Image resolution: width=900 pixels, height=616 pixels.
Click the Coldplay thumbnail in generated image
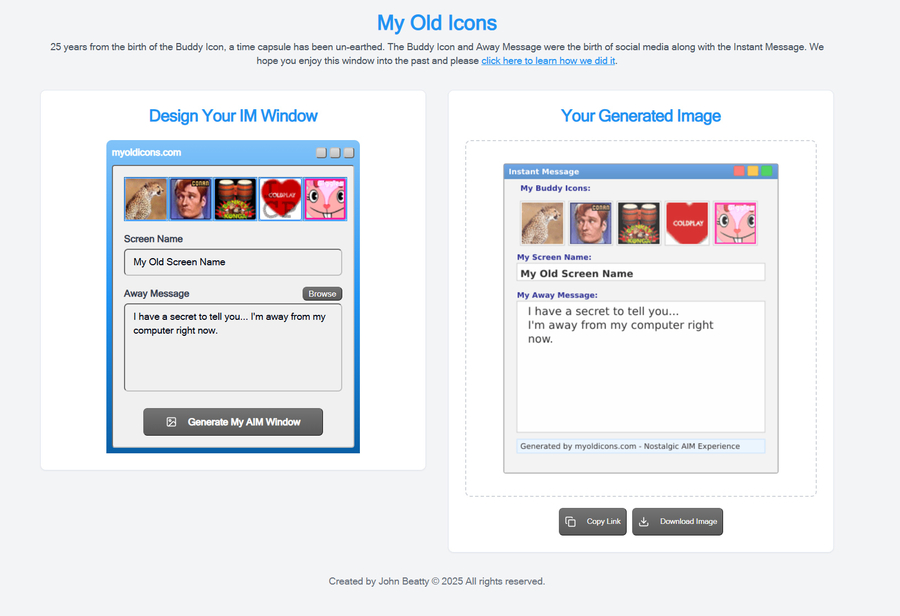687,223
